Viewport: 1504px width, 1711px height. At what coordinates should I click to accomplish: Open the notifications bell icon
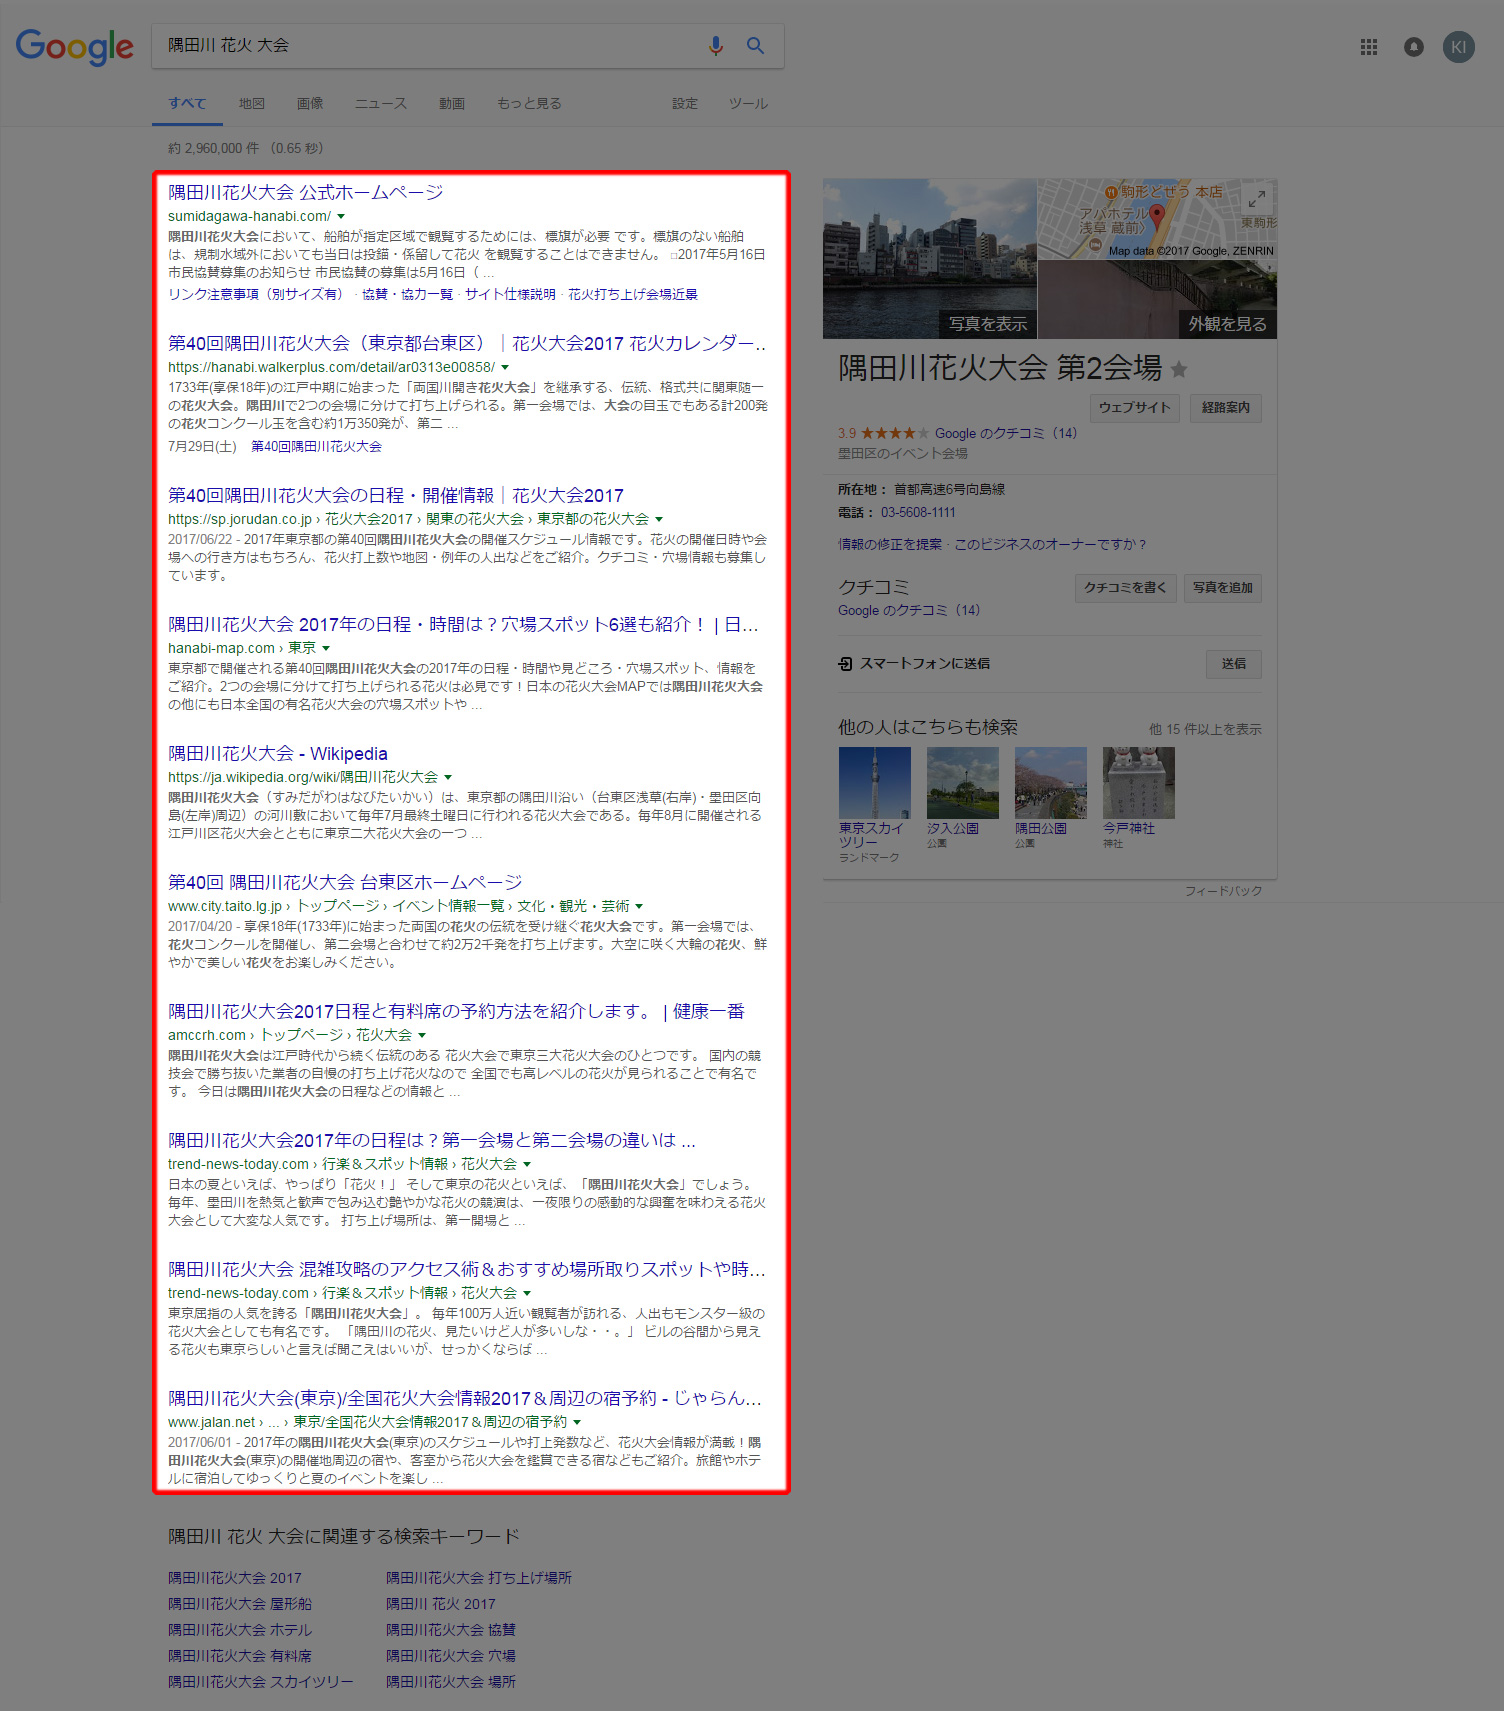click(1413, 47)
